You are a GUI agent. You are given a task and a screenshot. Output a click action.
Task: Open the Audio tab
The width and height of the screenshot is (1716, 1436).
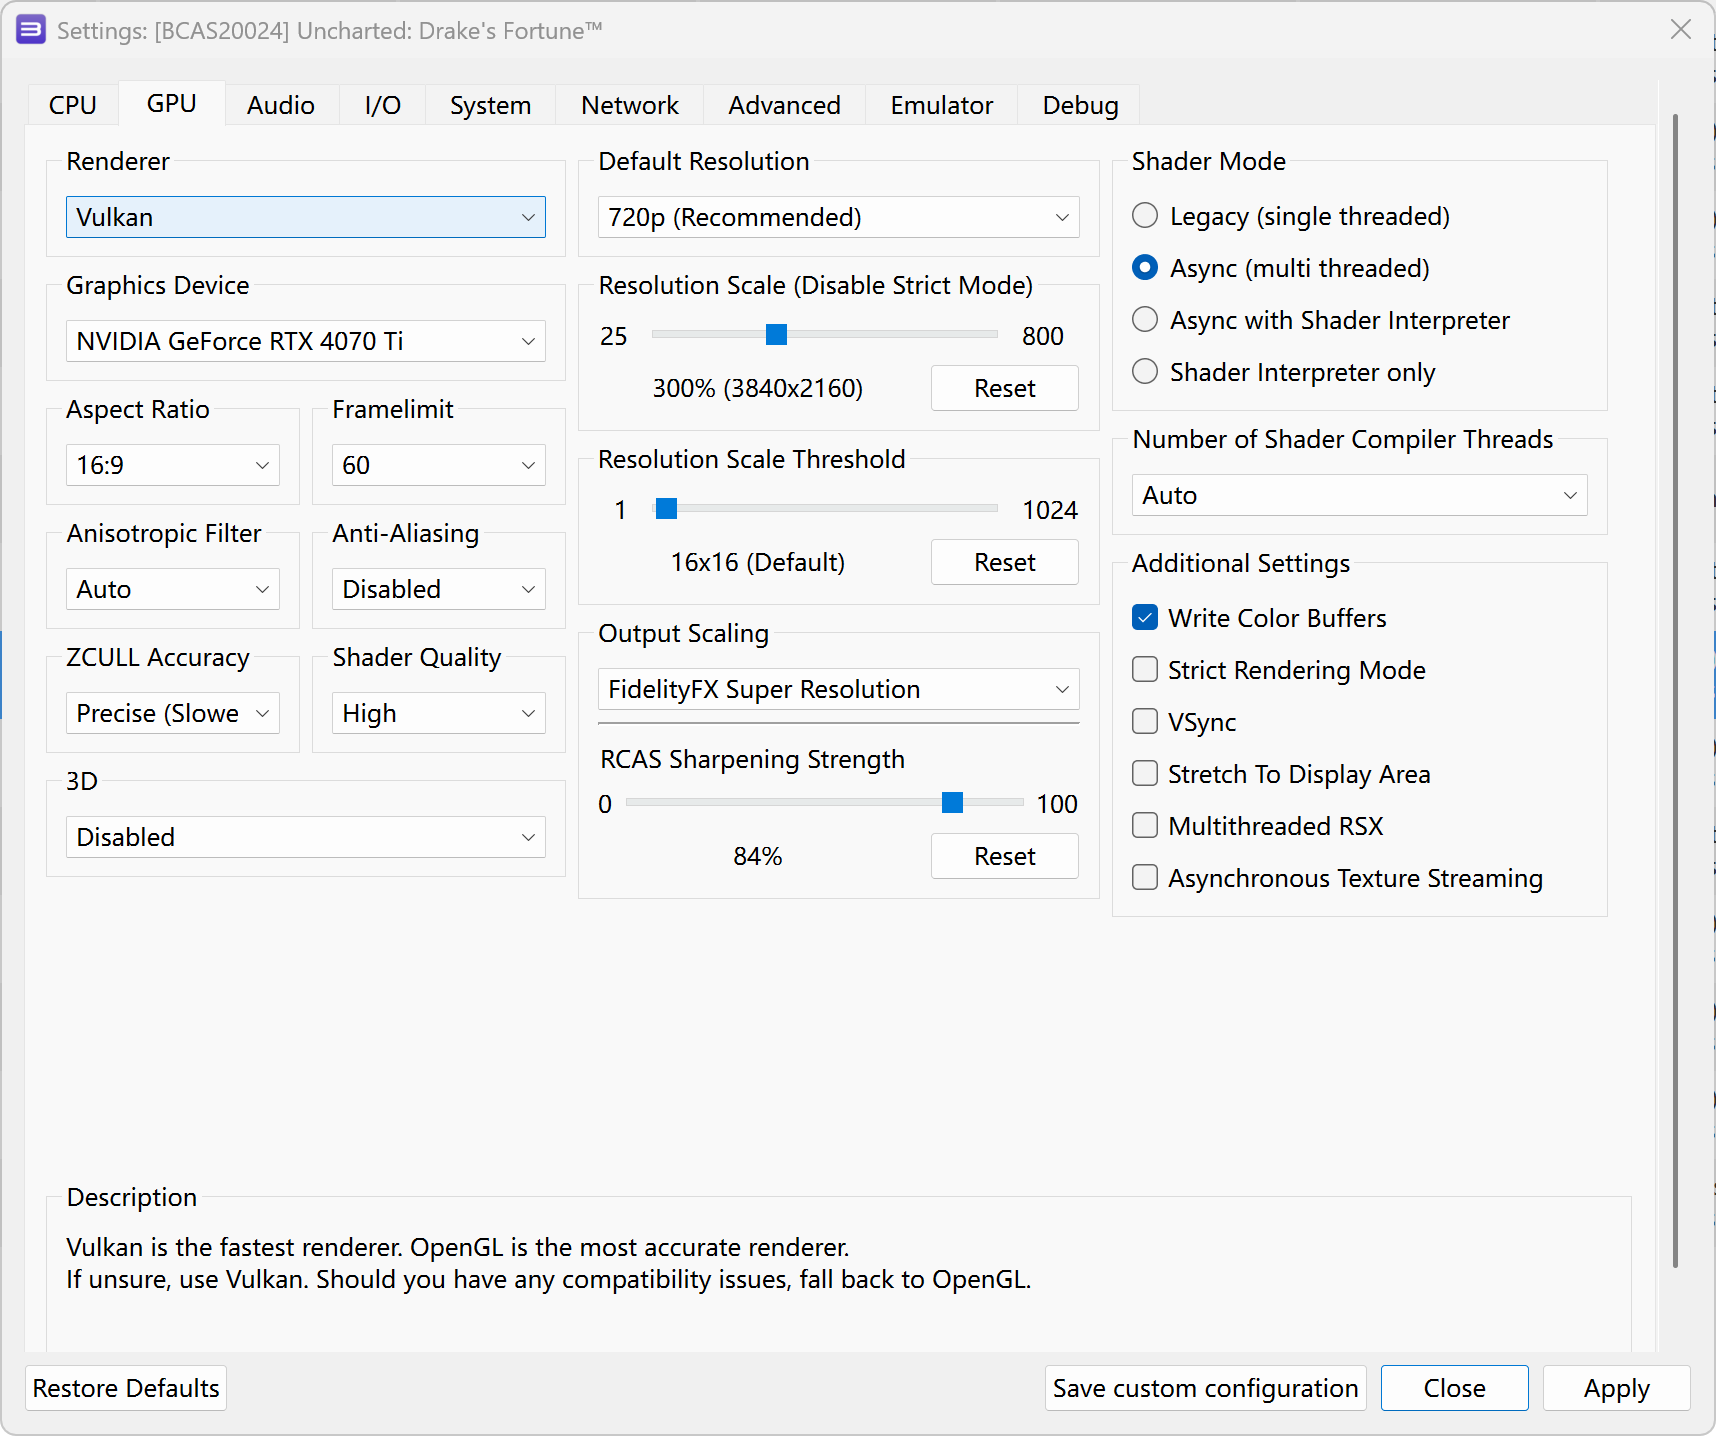coord(281,105)
